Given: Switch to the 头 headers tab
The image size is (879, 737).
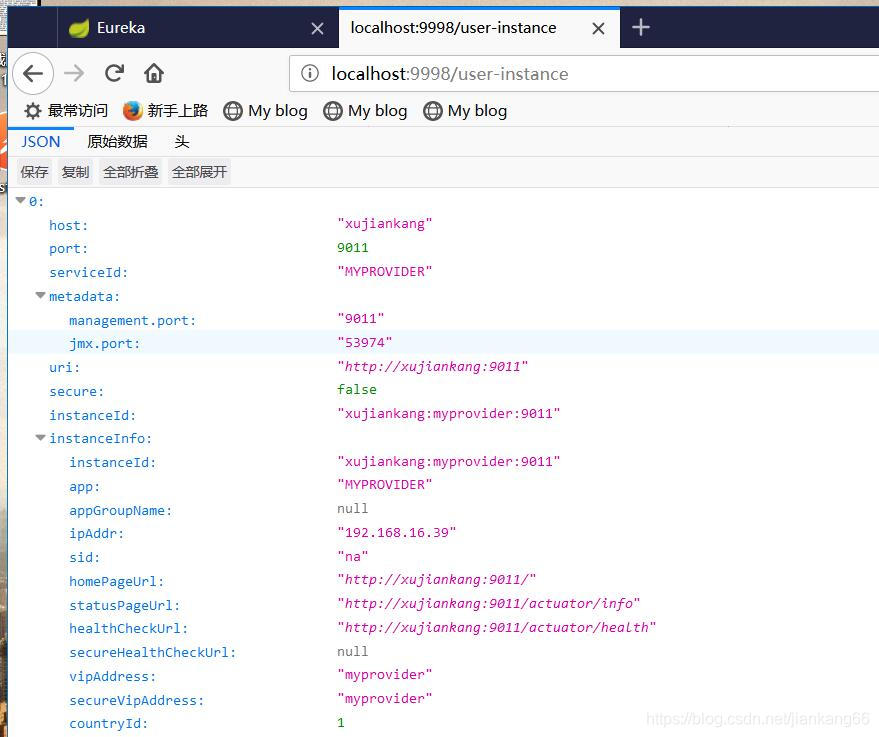Looking at the screenshot, I should coord(182,142).
